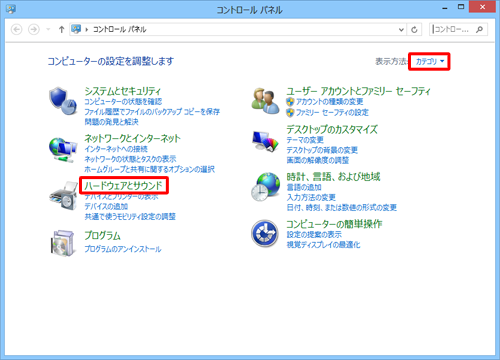Click the Forward arrow navigation button
500x360 pixels.
[33, 29]
